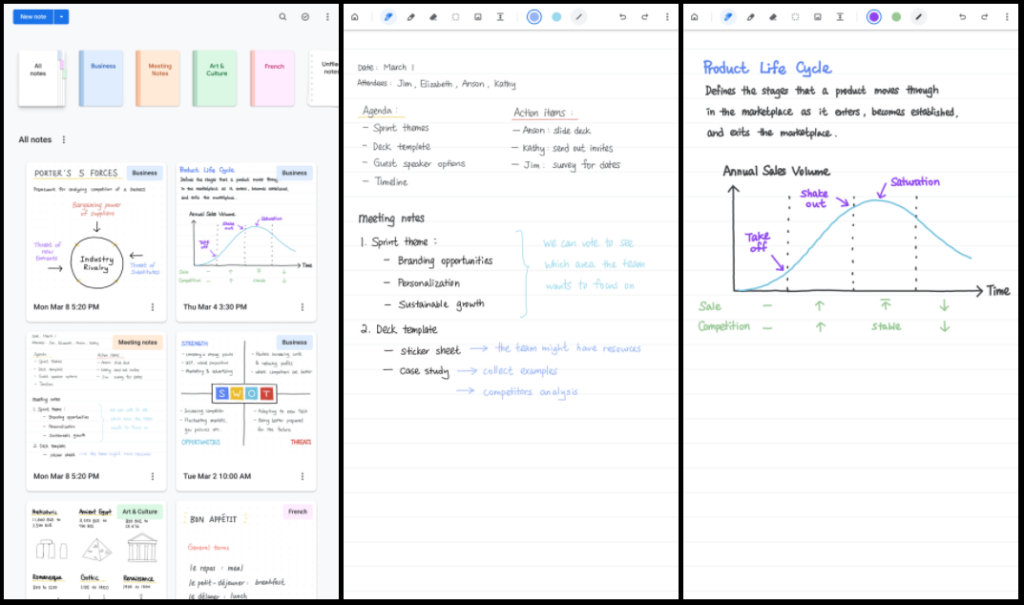Select the text tool in the right toolbar
The image size is (1024, 605).
point(840,16)
